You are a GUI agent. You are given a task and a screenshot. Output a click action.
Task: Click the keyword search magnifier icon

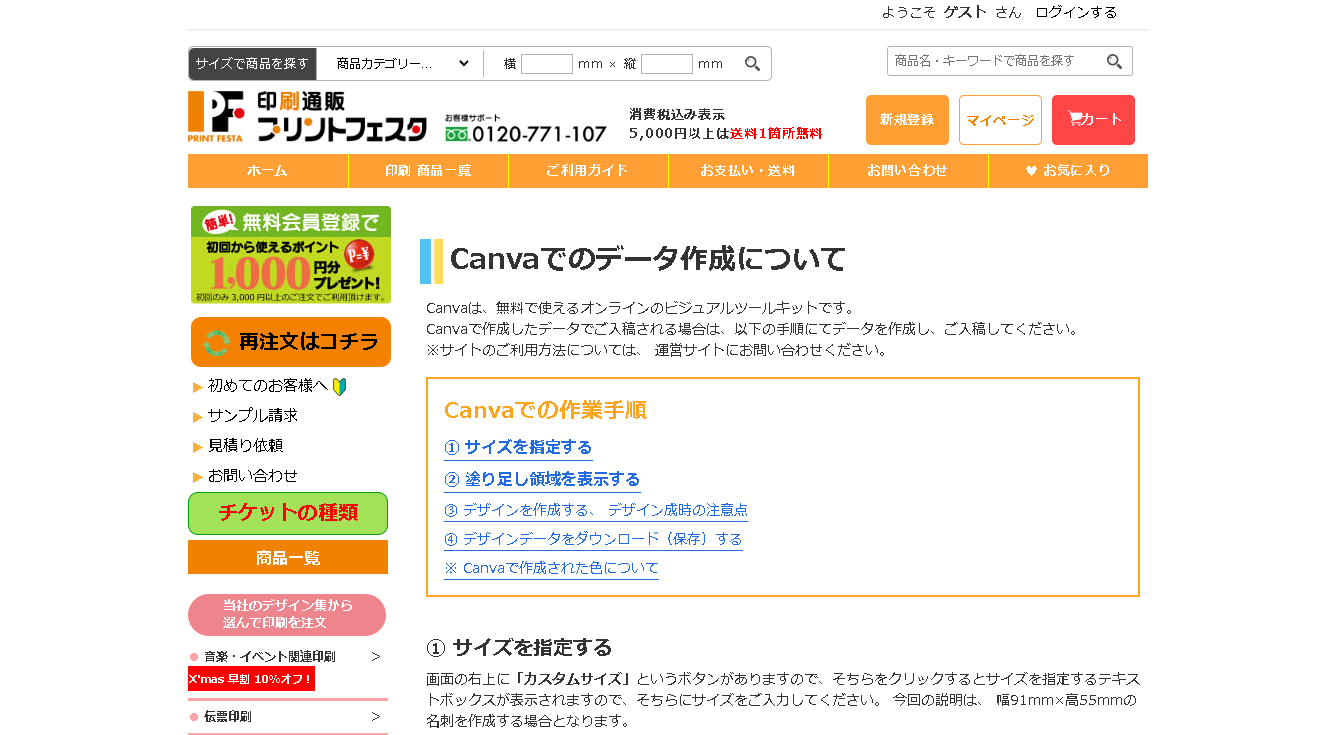1114,62
